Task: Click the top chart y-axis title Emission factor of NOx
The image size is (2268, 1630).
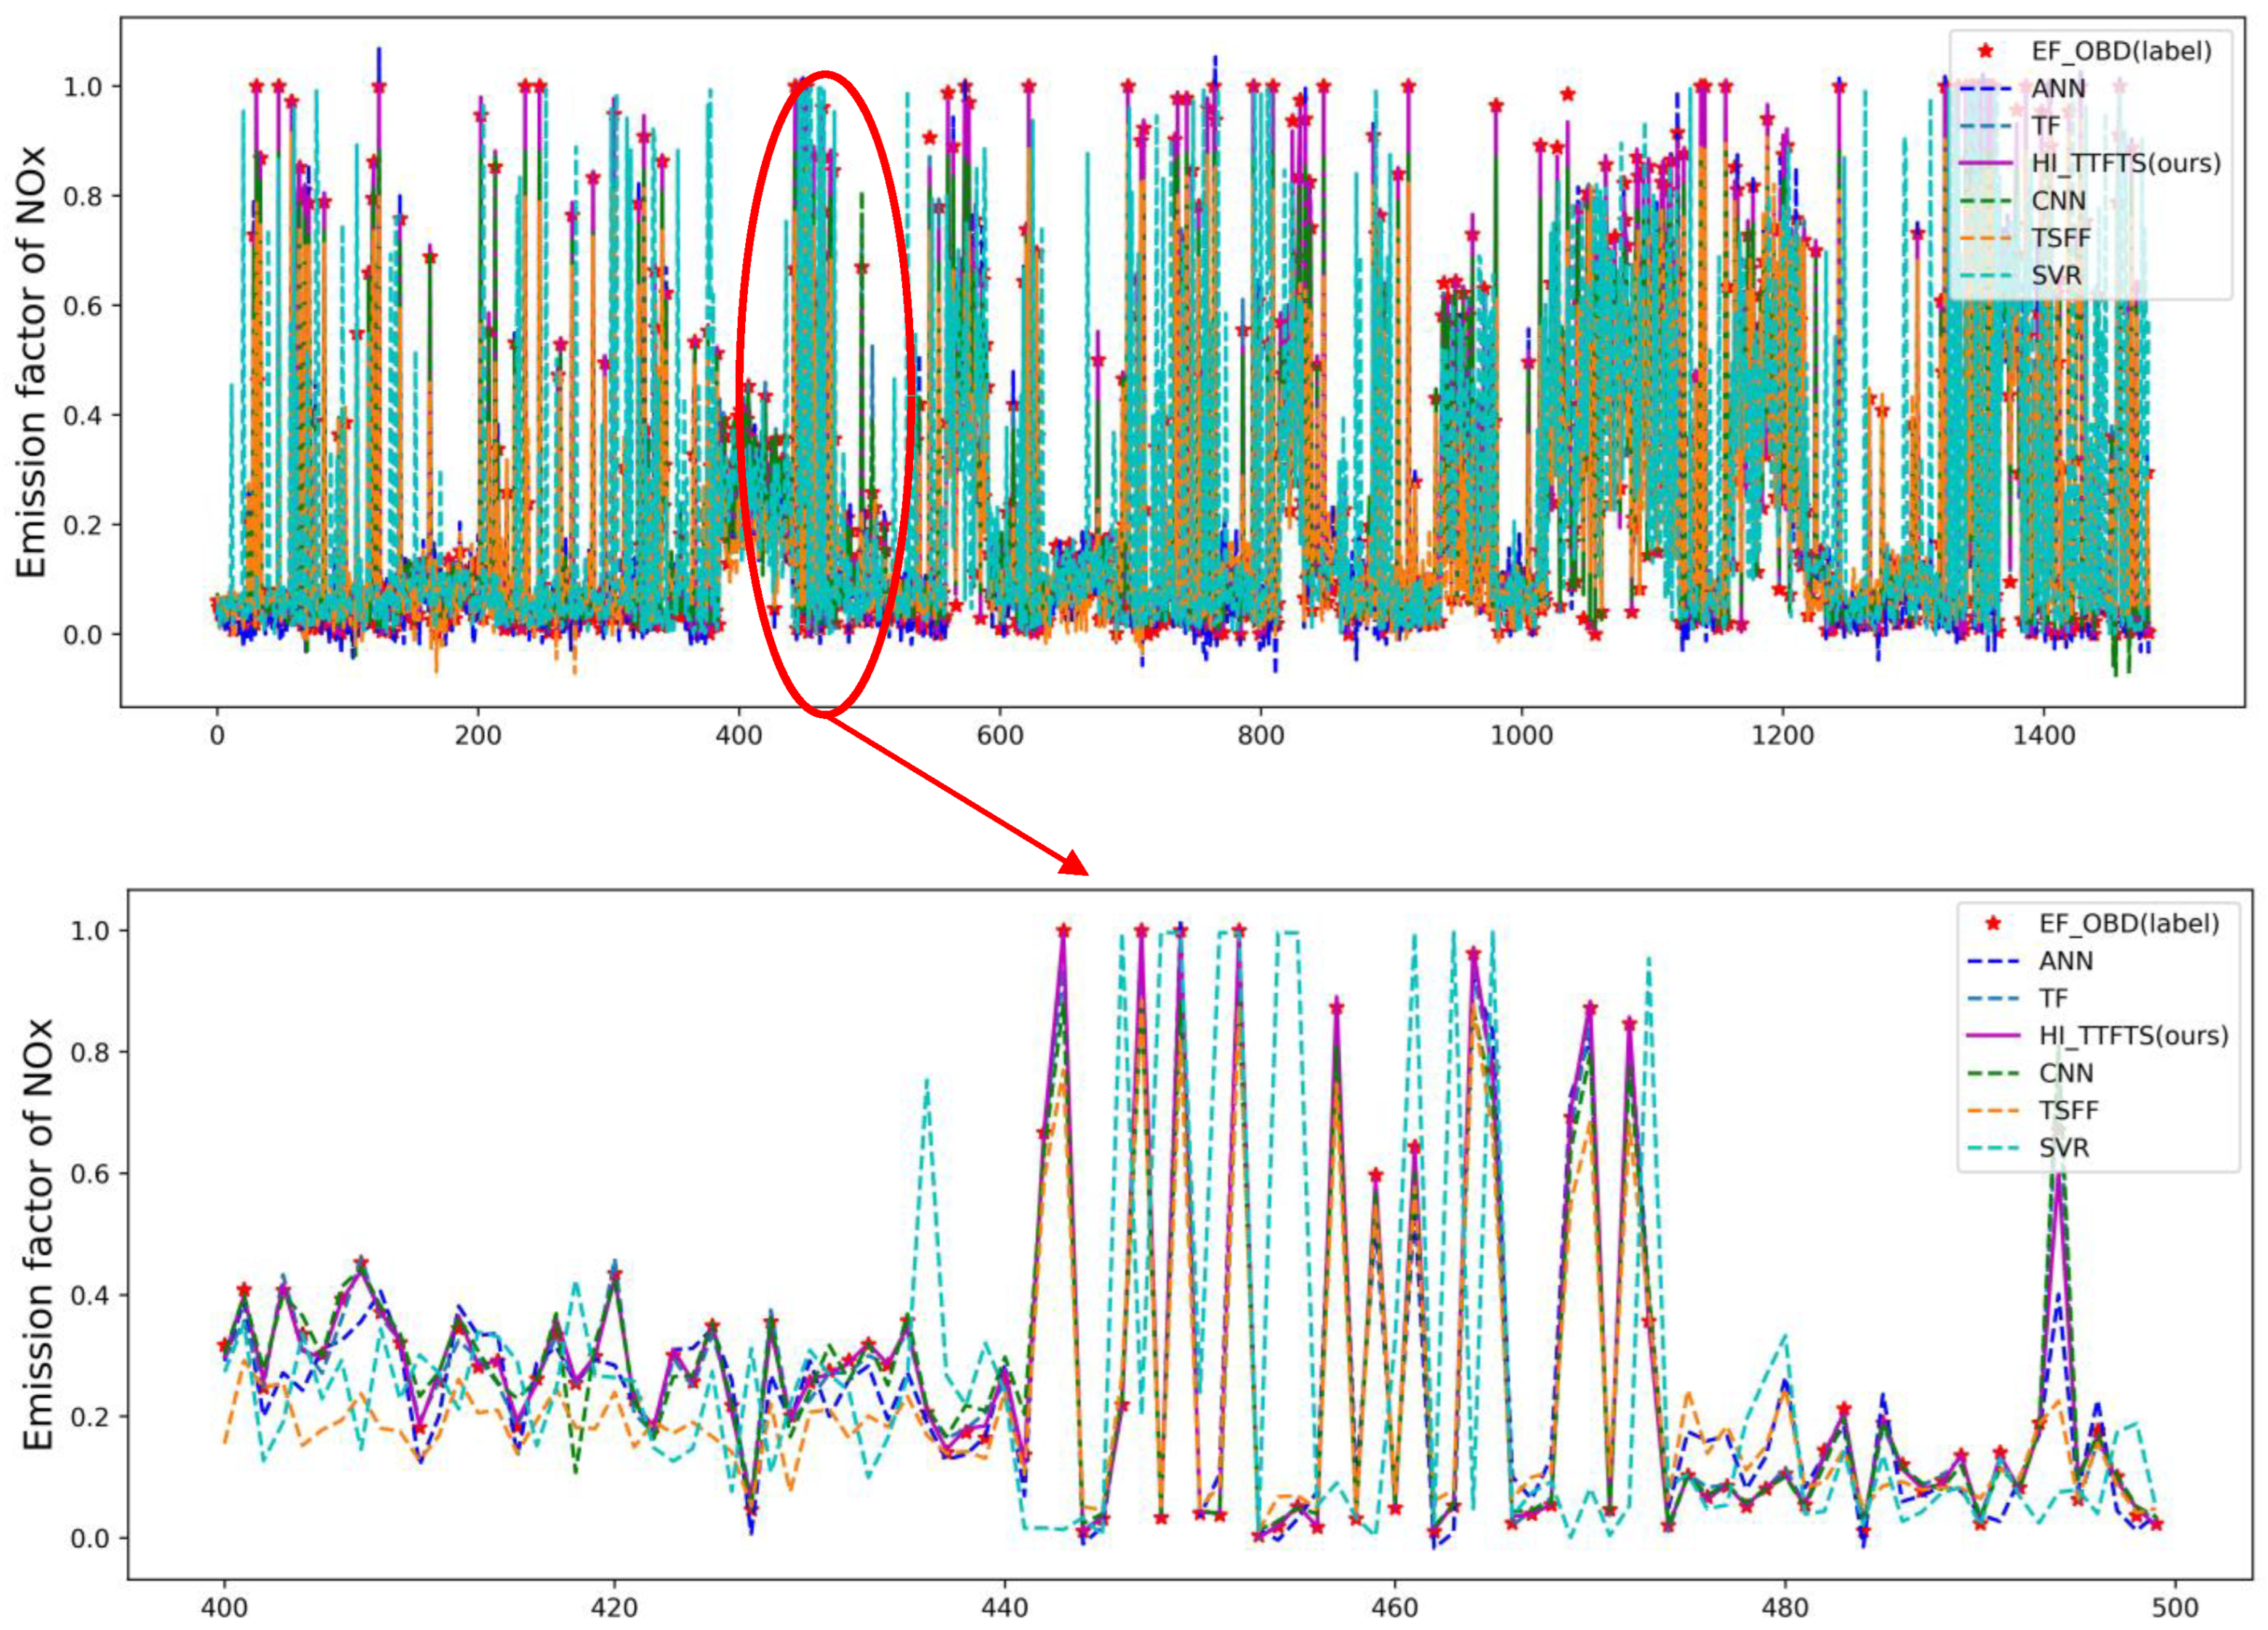Action: point(32,362)
